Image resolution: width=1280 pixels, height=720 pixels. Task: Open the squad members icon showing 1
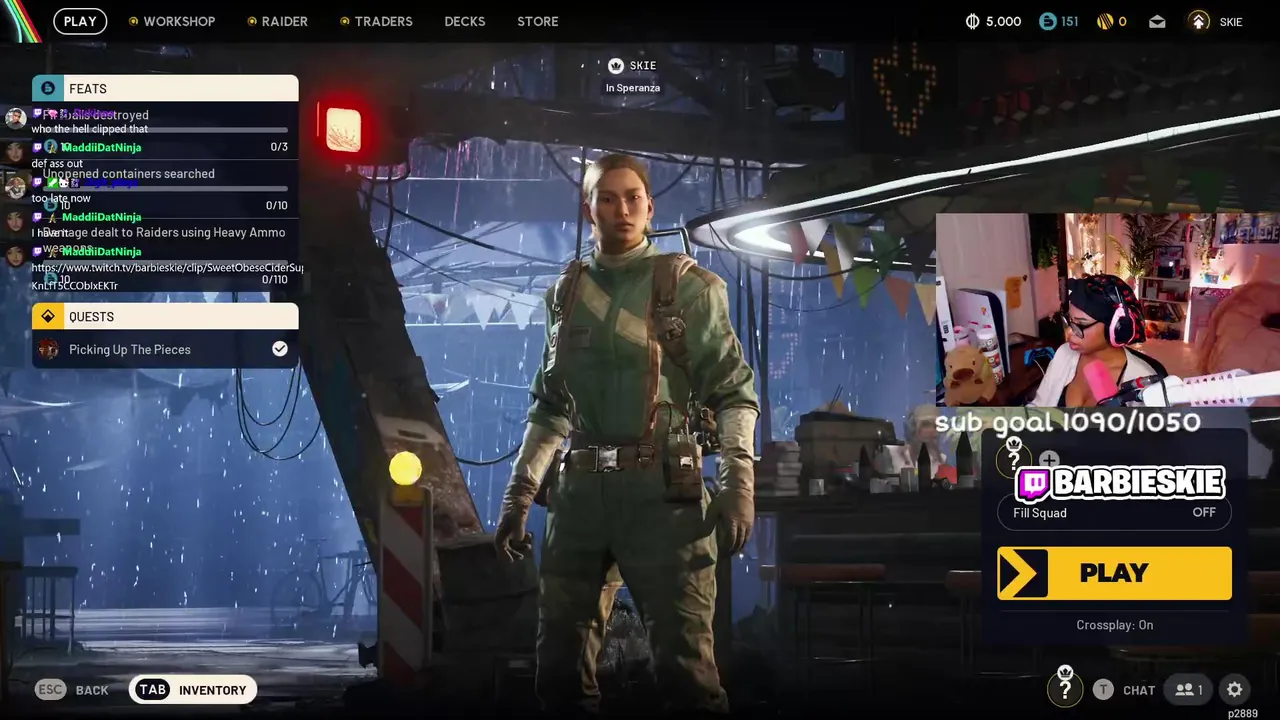1189,689
